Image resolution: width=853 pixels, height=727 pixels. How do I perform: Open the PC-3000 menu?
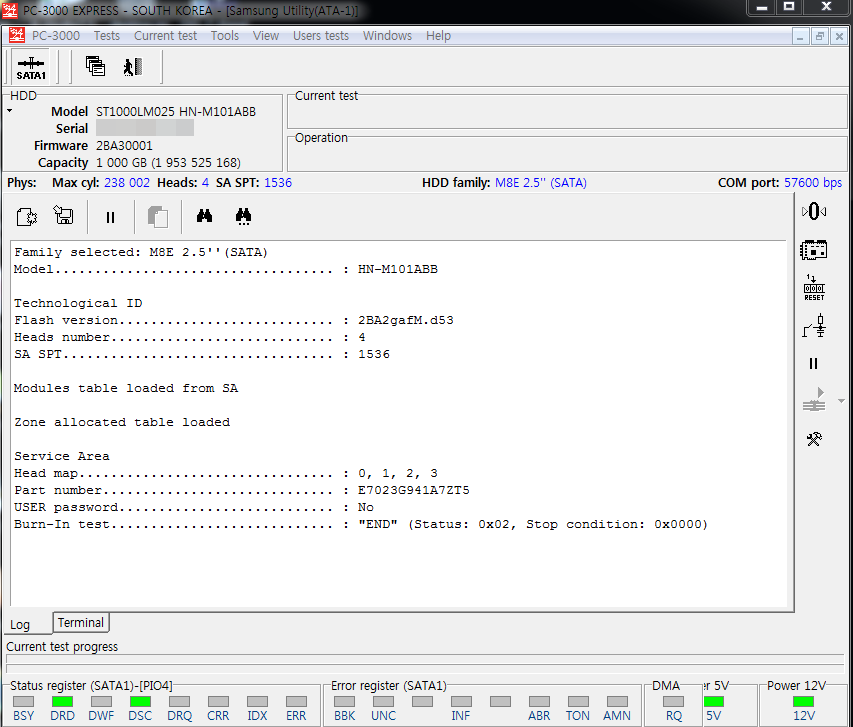(55, 36)
